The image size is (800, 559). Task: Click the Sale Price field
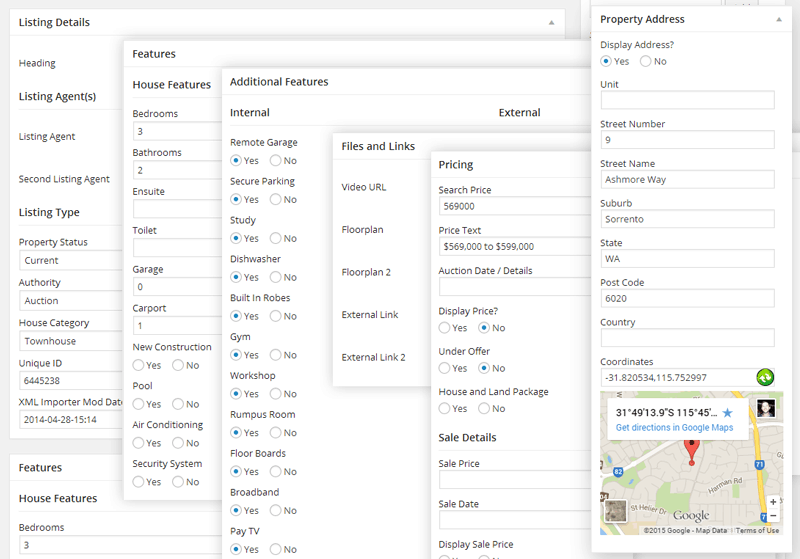coord(515,479)
